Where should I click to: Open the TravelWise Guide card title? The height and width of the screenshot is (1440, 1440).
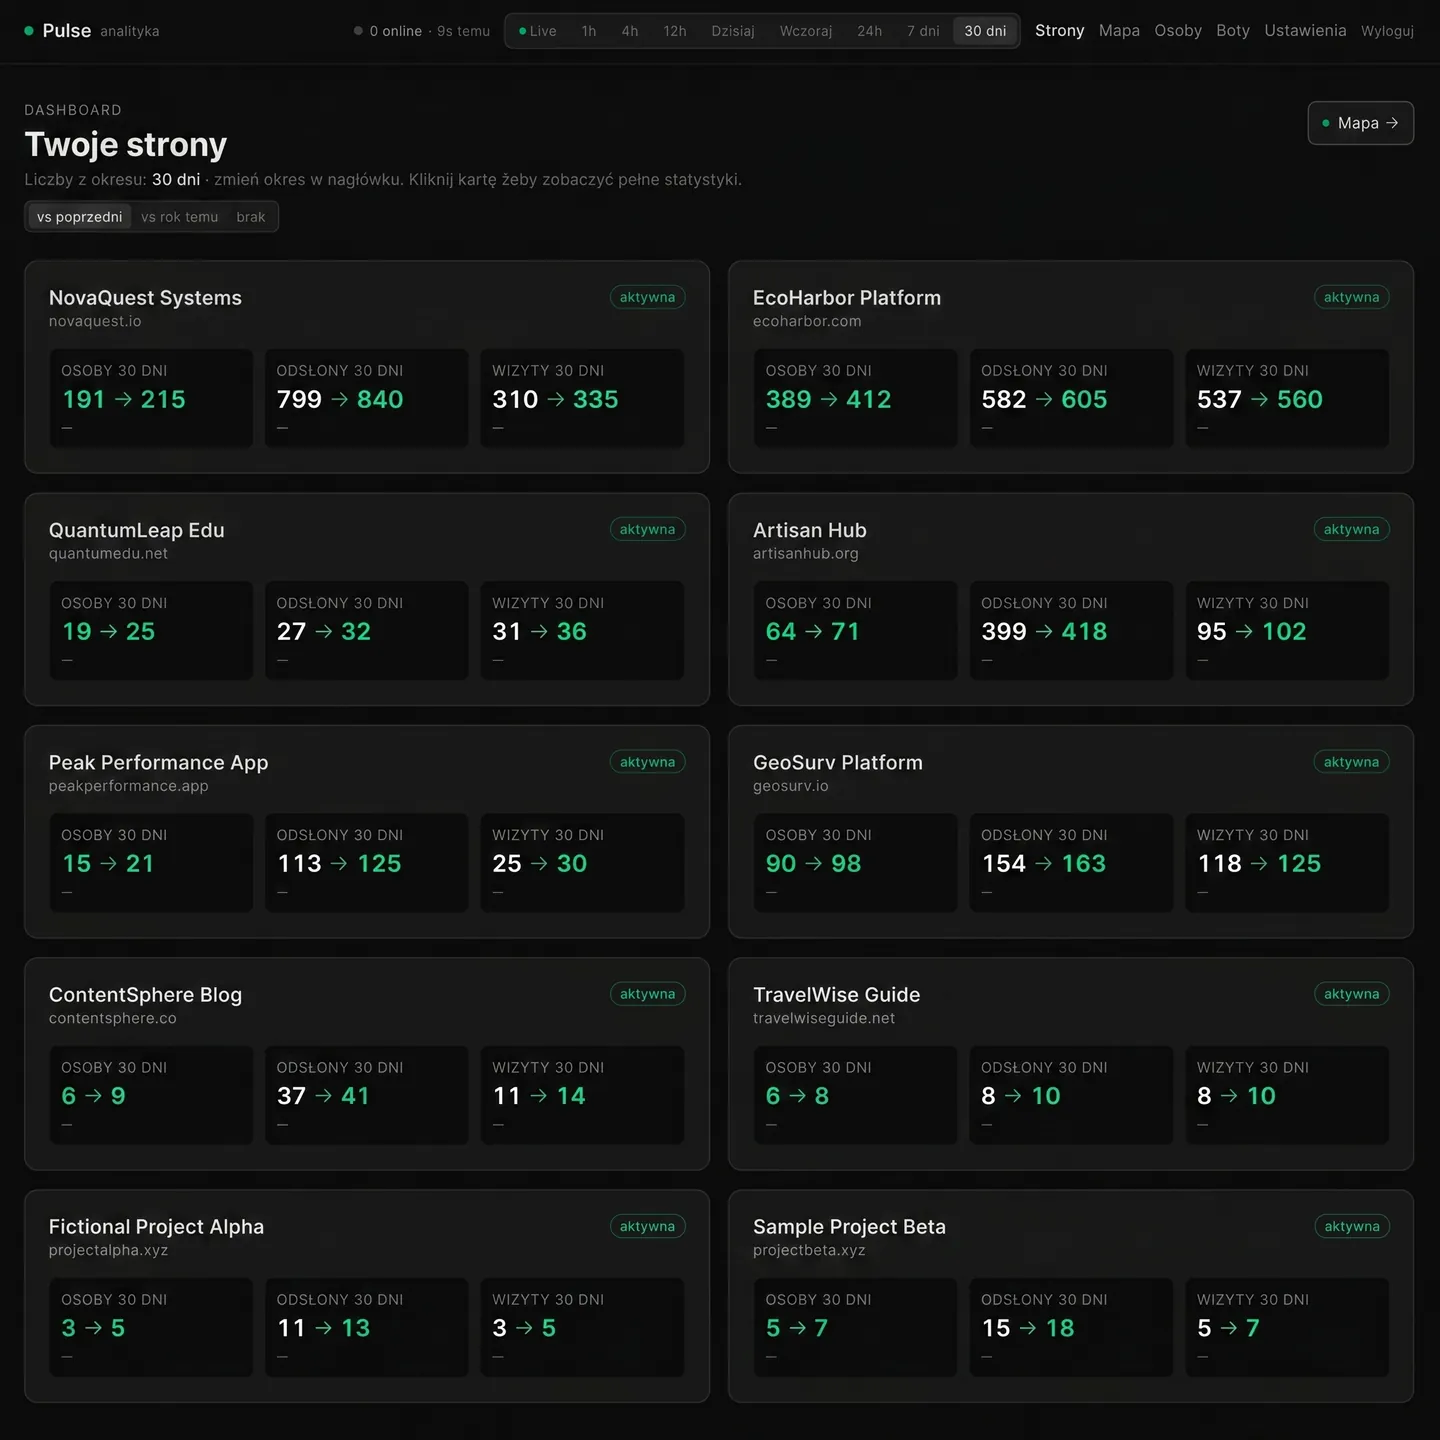[837, 995]
